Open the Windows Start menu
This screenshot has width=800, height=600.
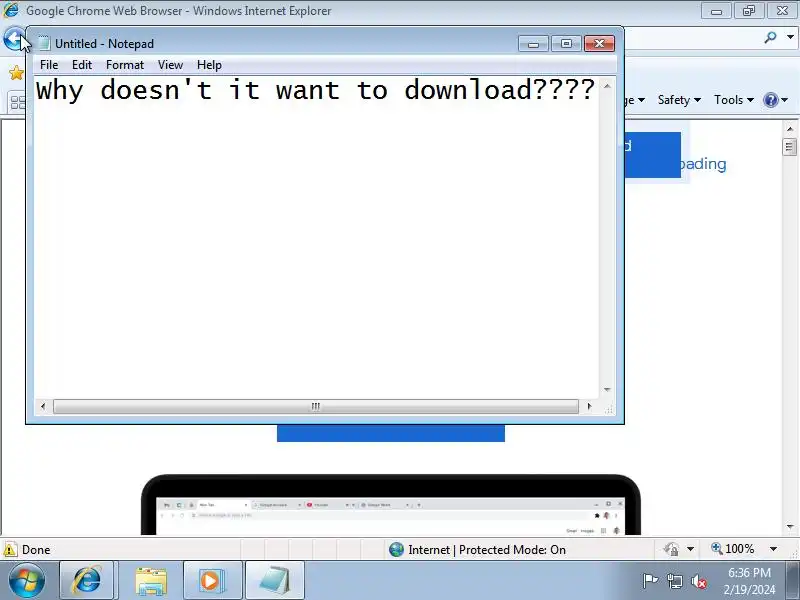pos(26,580)
